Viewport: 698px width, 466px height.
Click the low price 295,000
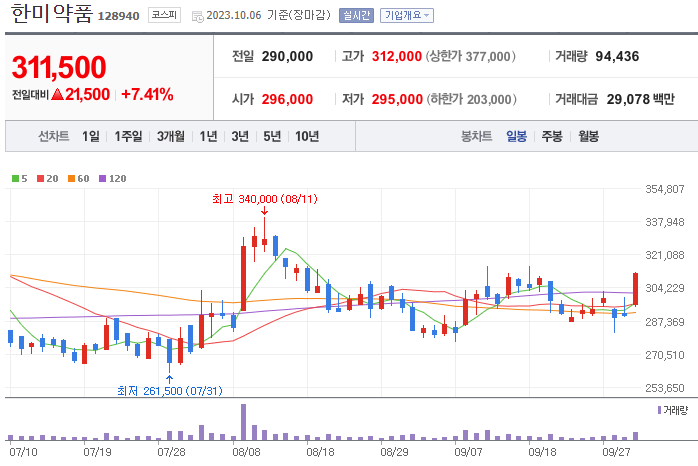click(397, 99)
